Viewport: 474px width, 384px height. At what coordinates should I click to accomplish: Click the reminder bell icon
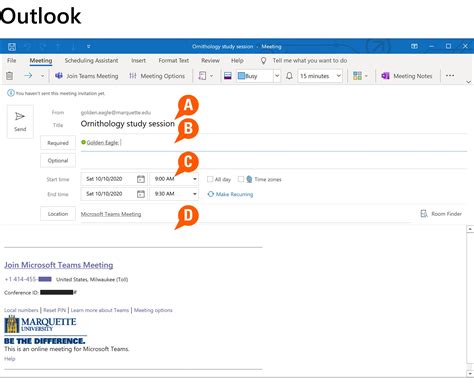pos(289,76)
